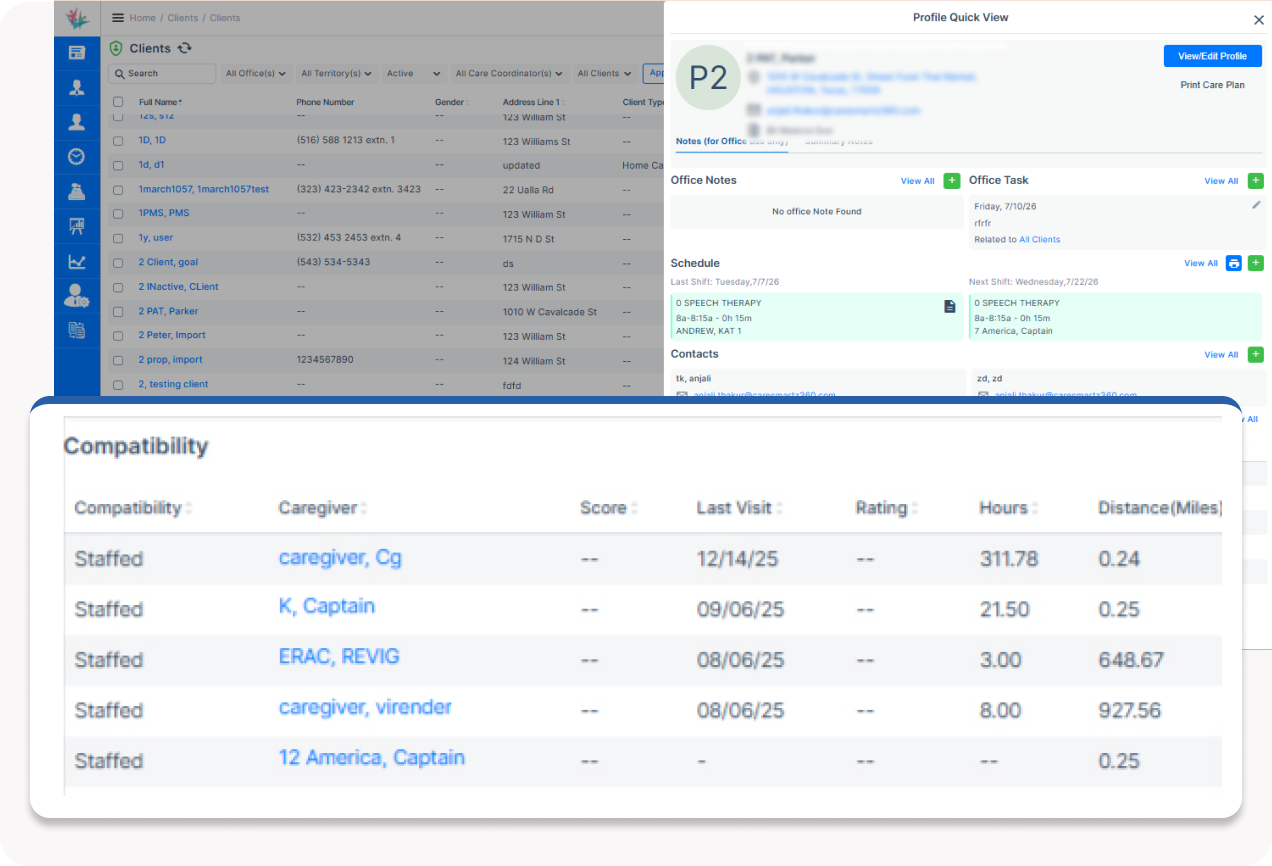Click in the client Search field
Viewport: 1272px width, 866px height.
tap(162, 73)
